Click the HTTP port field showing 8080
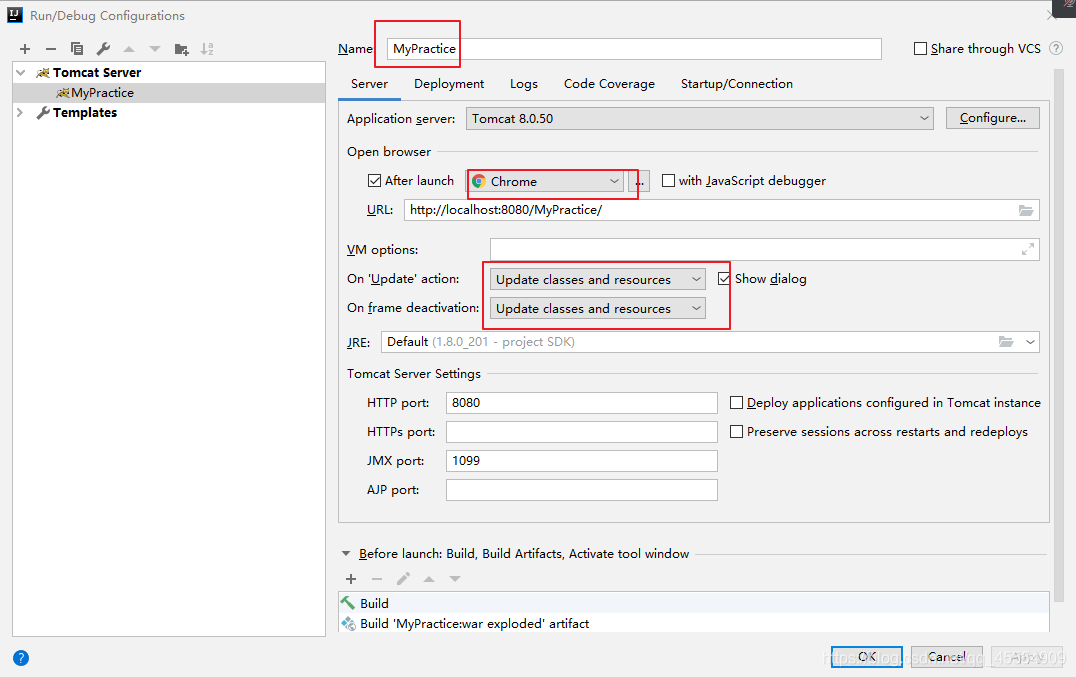This screenshot has height=677, width=1076. 582,403
